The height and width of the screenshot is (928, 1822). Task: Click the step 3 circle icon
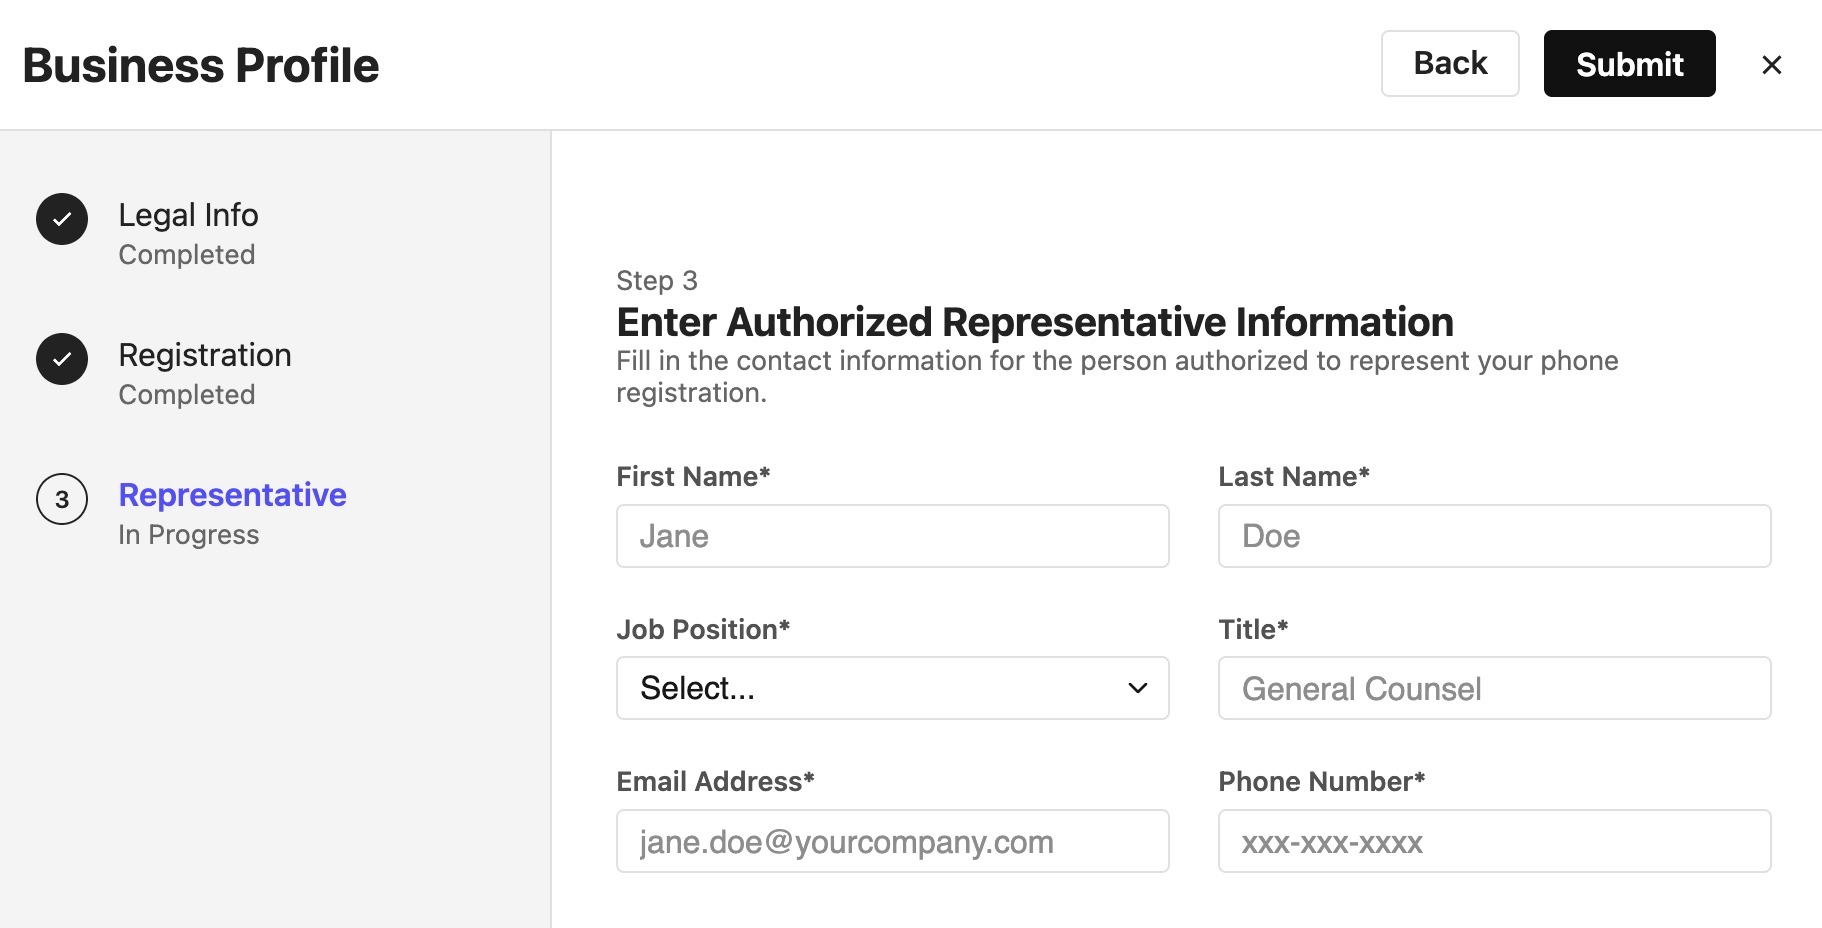tap(62, 499)
